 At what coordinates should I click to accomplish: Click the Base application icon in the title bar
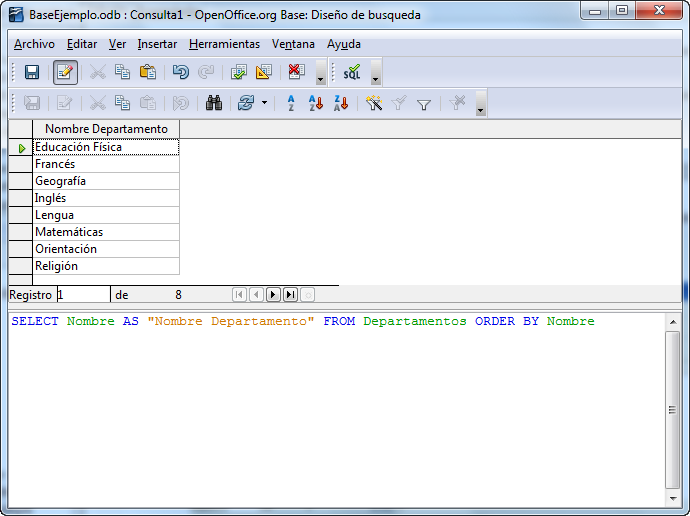16,15
